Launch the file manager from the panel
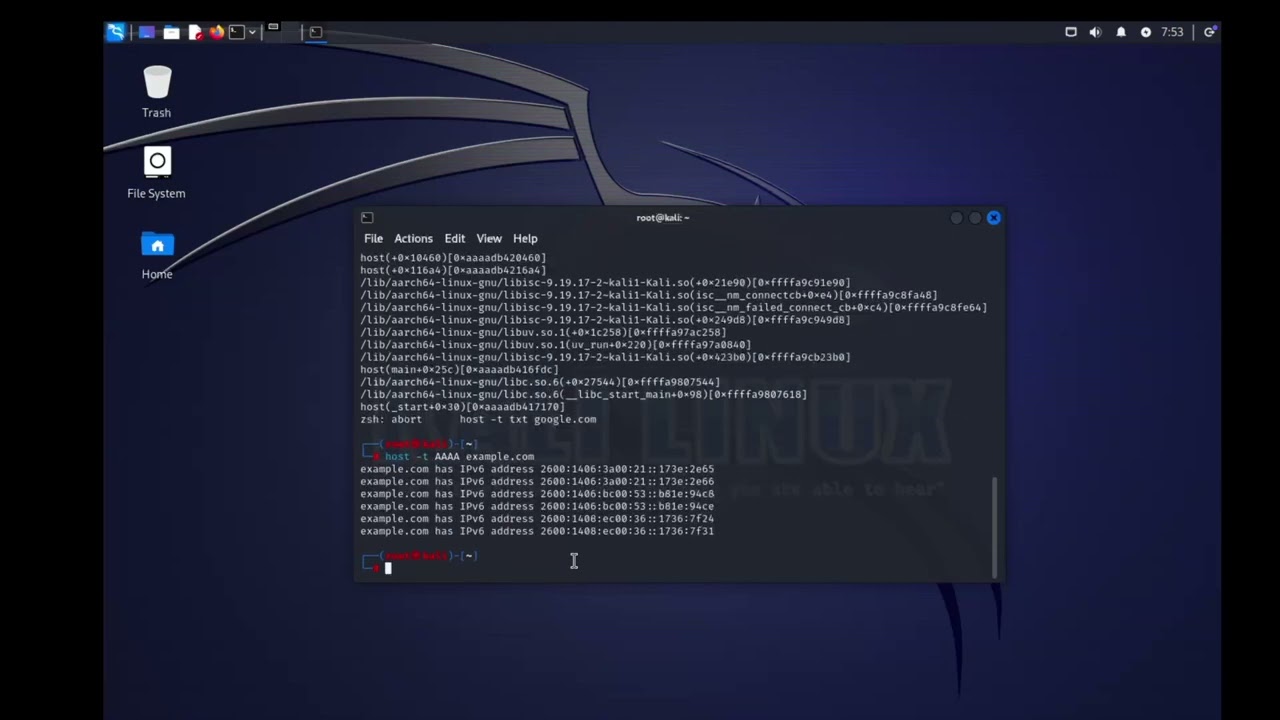The image size is (1280, 720). click(171, 32)
